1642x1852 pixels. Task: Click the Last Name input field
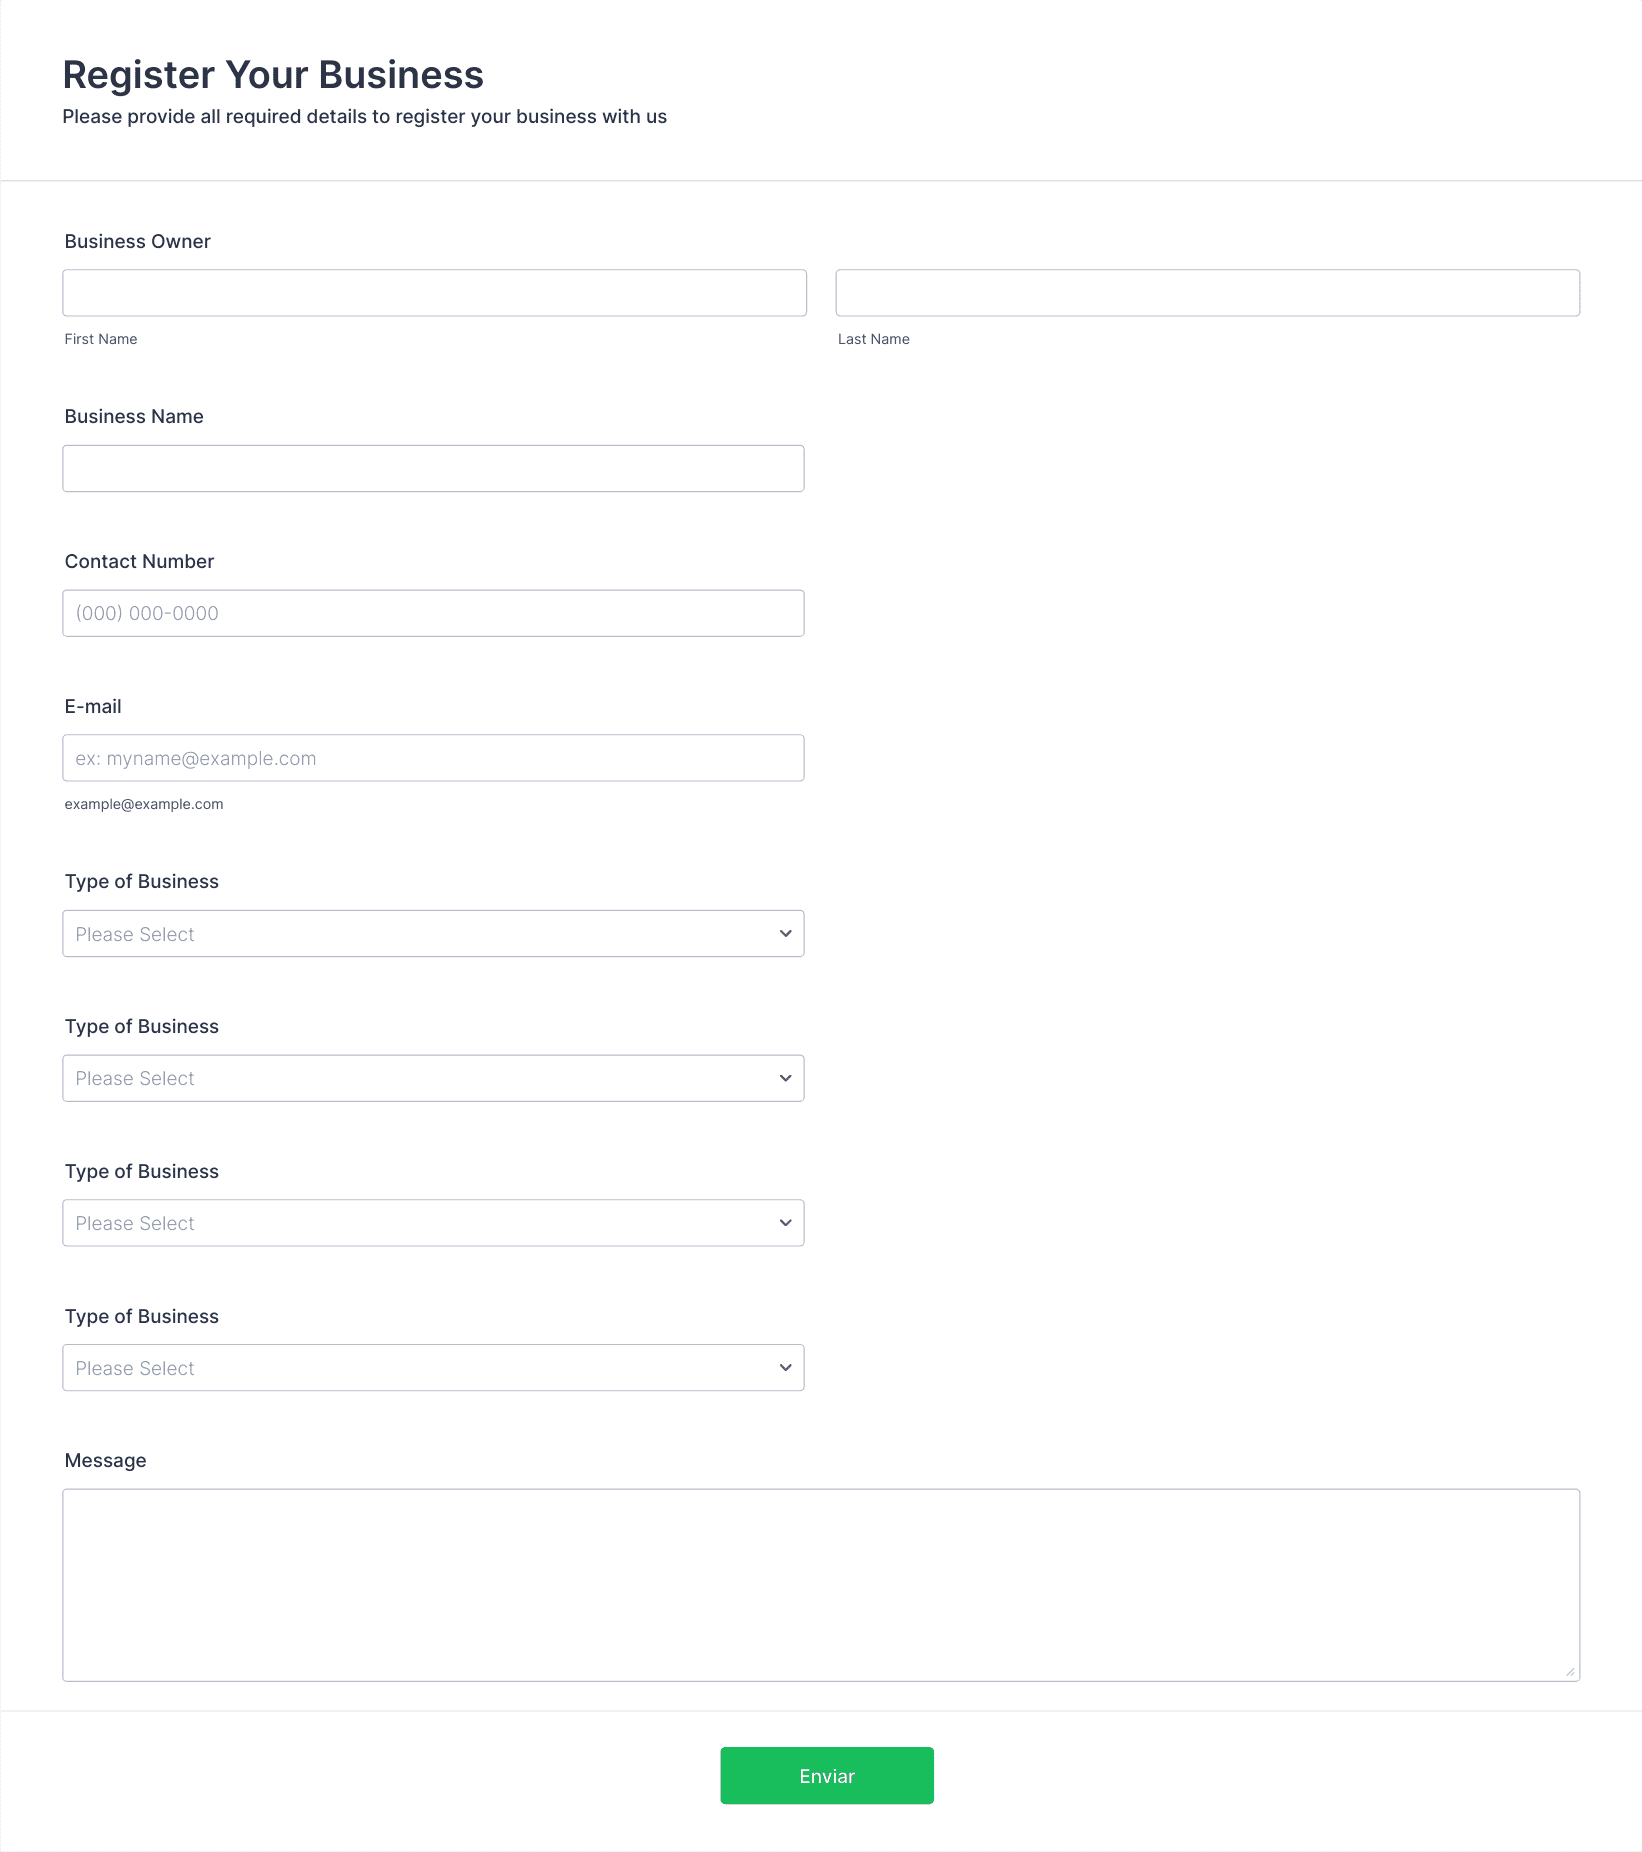tap(1207, 293)
